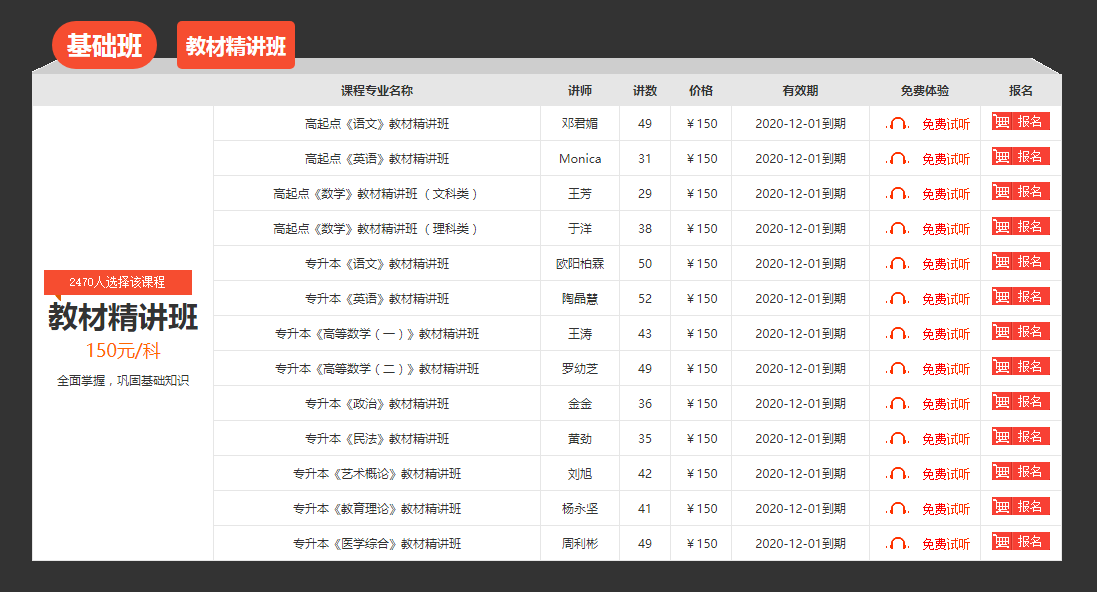
Task: Select course name 专升本《医学综合》教材精讲班
Action: point(377,544)
